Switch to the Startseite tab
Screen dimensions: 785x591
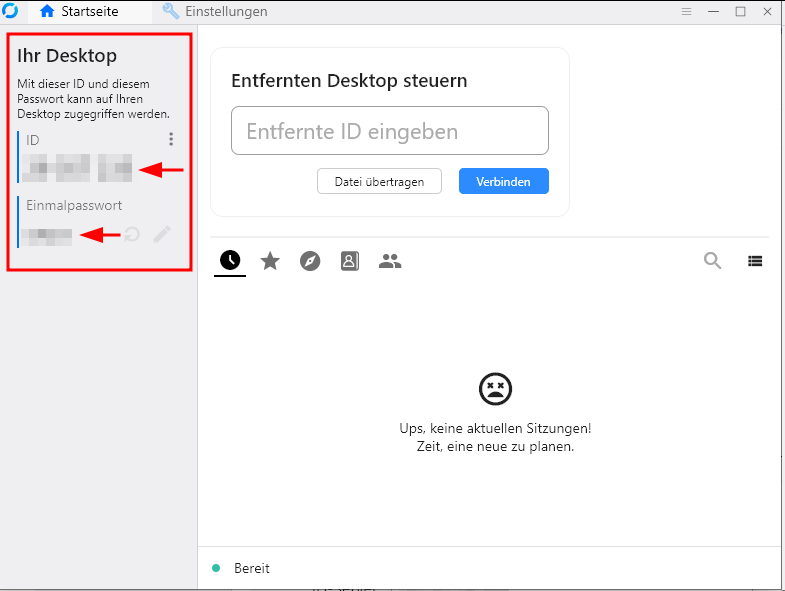[79, 12]
